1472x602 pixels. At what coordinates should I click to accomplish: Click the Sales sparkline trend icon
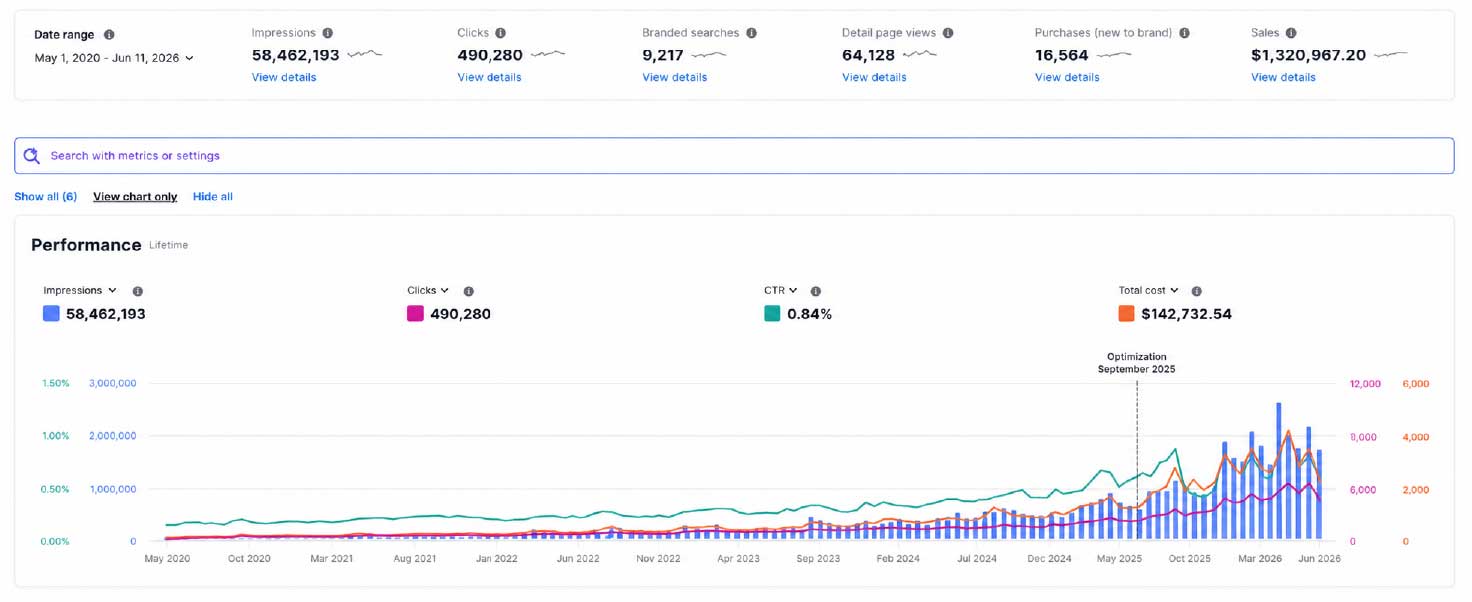[1390, 54]
